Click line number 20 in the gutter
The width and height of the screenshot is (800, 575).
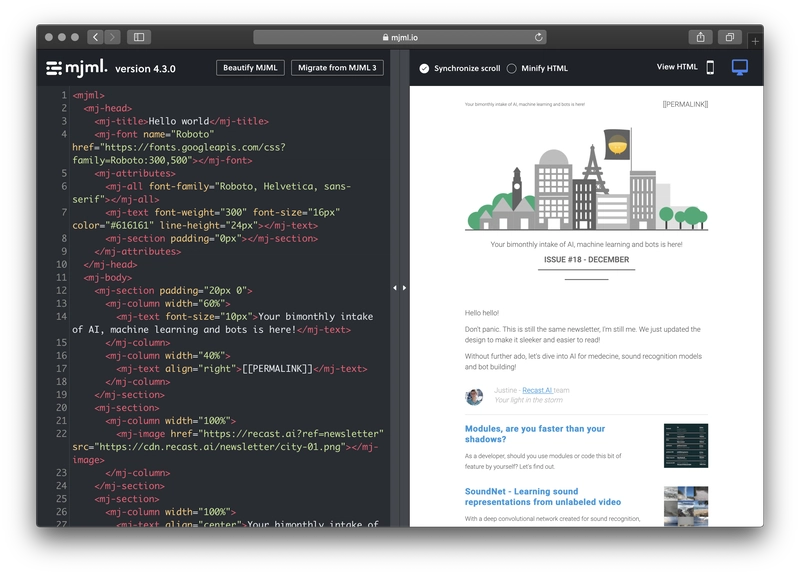click(61, 408)
